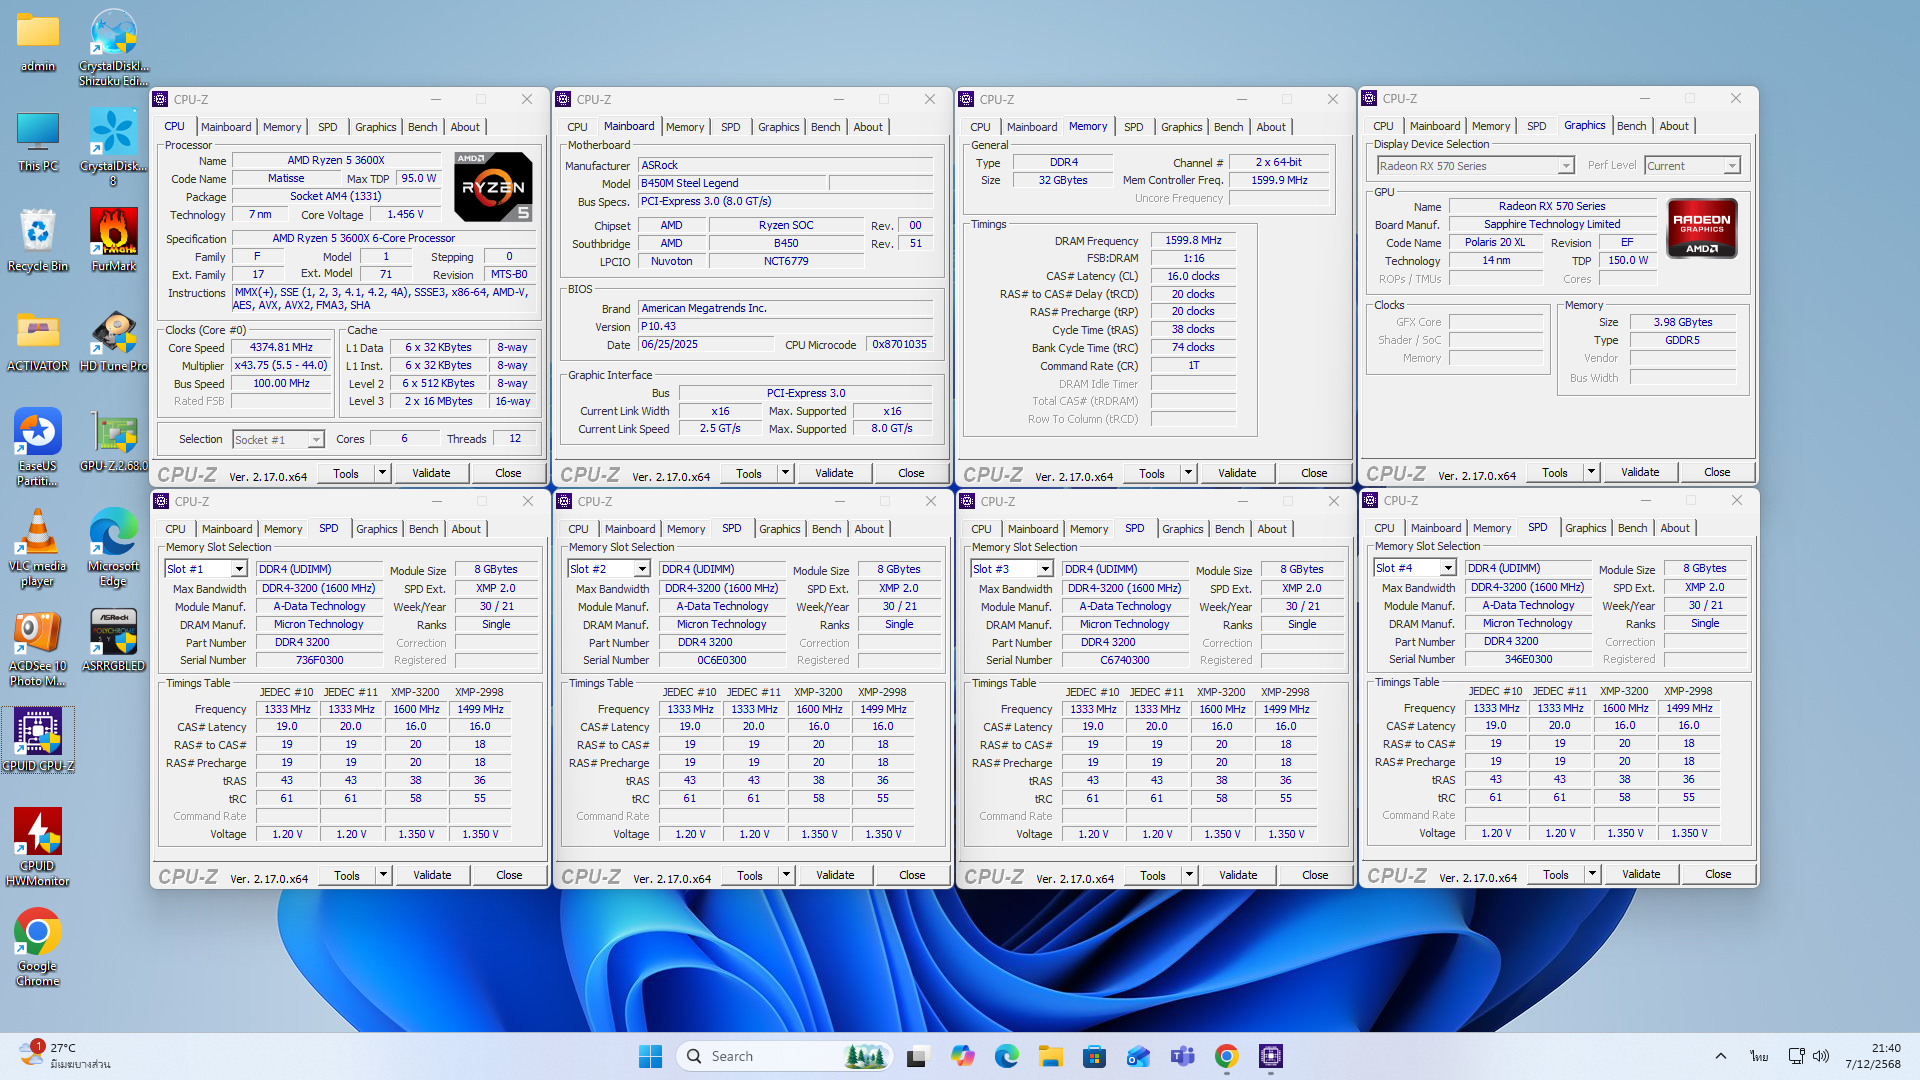Switch to Bench tab in CPU window

pos(422,127)
